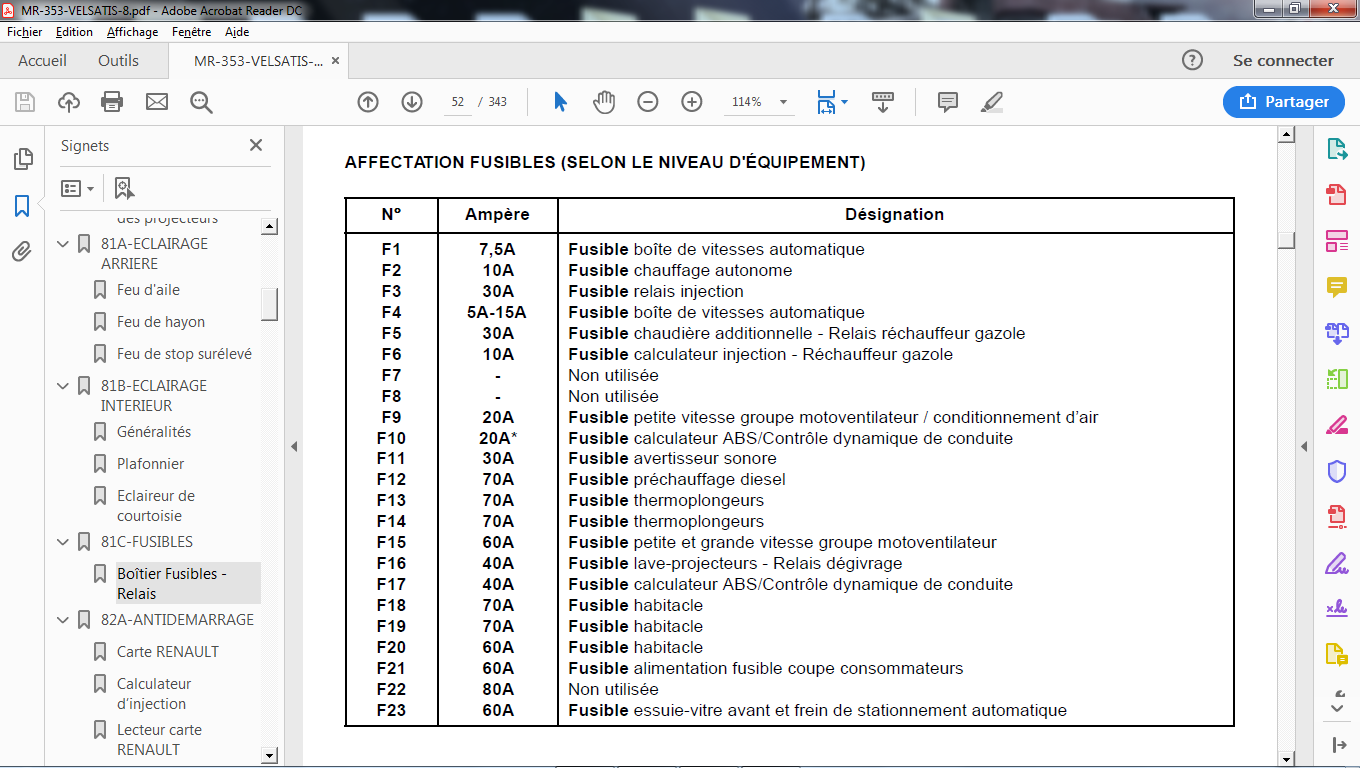Click the zoom in plus icon
The width and height of the screenshot is (1360, 768).
pos(692,102)
